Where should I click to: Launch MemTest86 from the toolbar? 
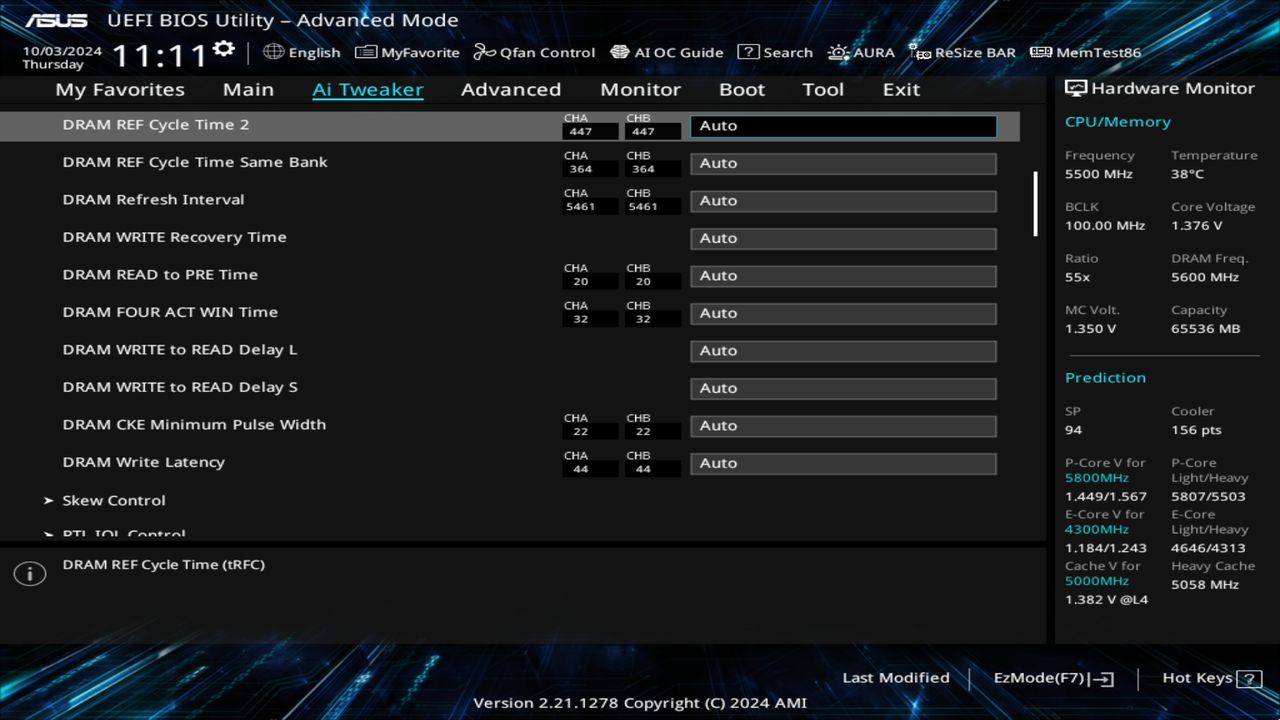1085,52
